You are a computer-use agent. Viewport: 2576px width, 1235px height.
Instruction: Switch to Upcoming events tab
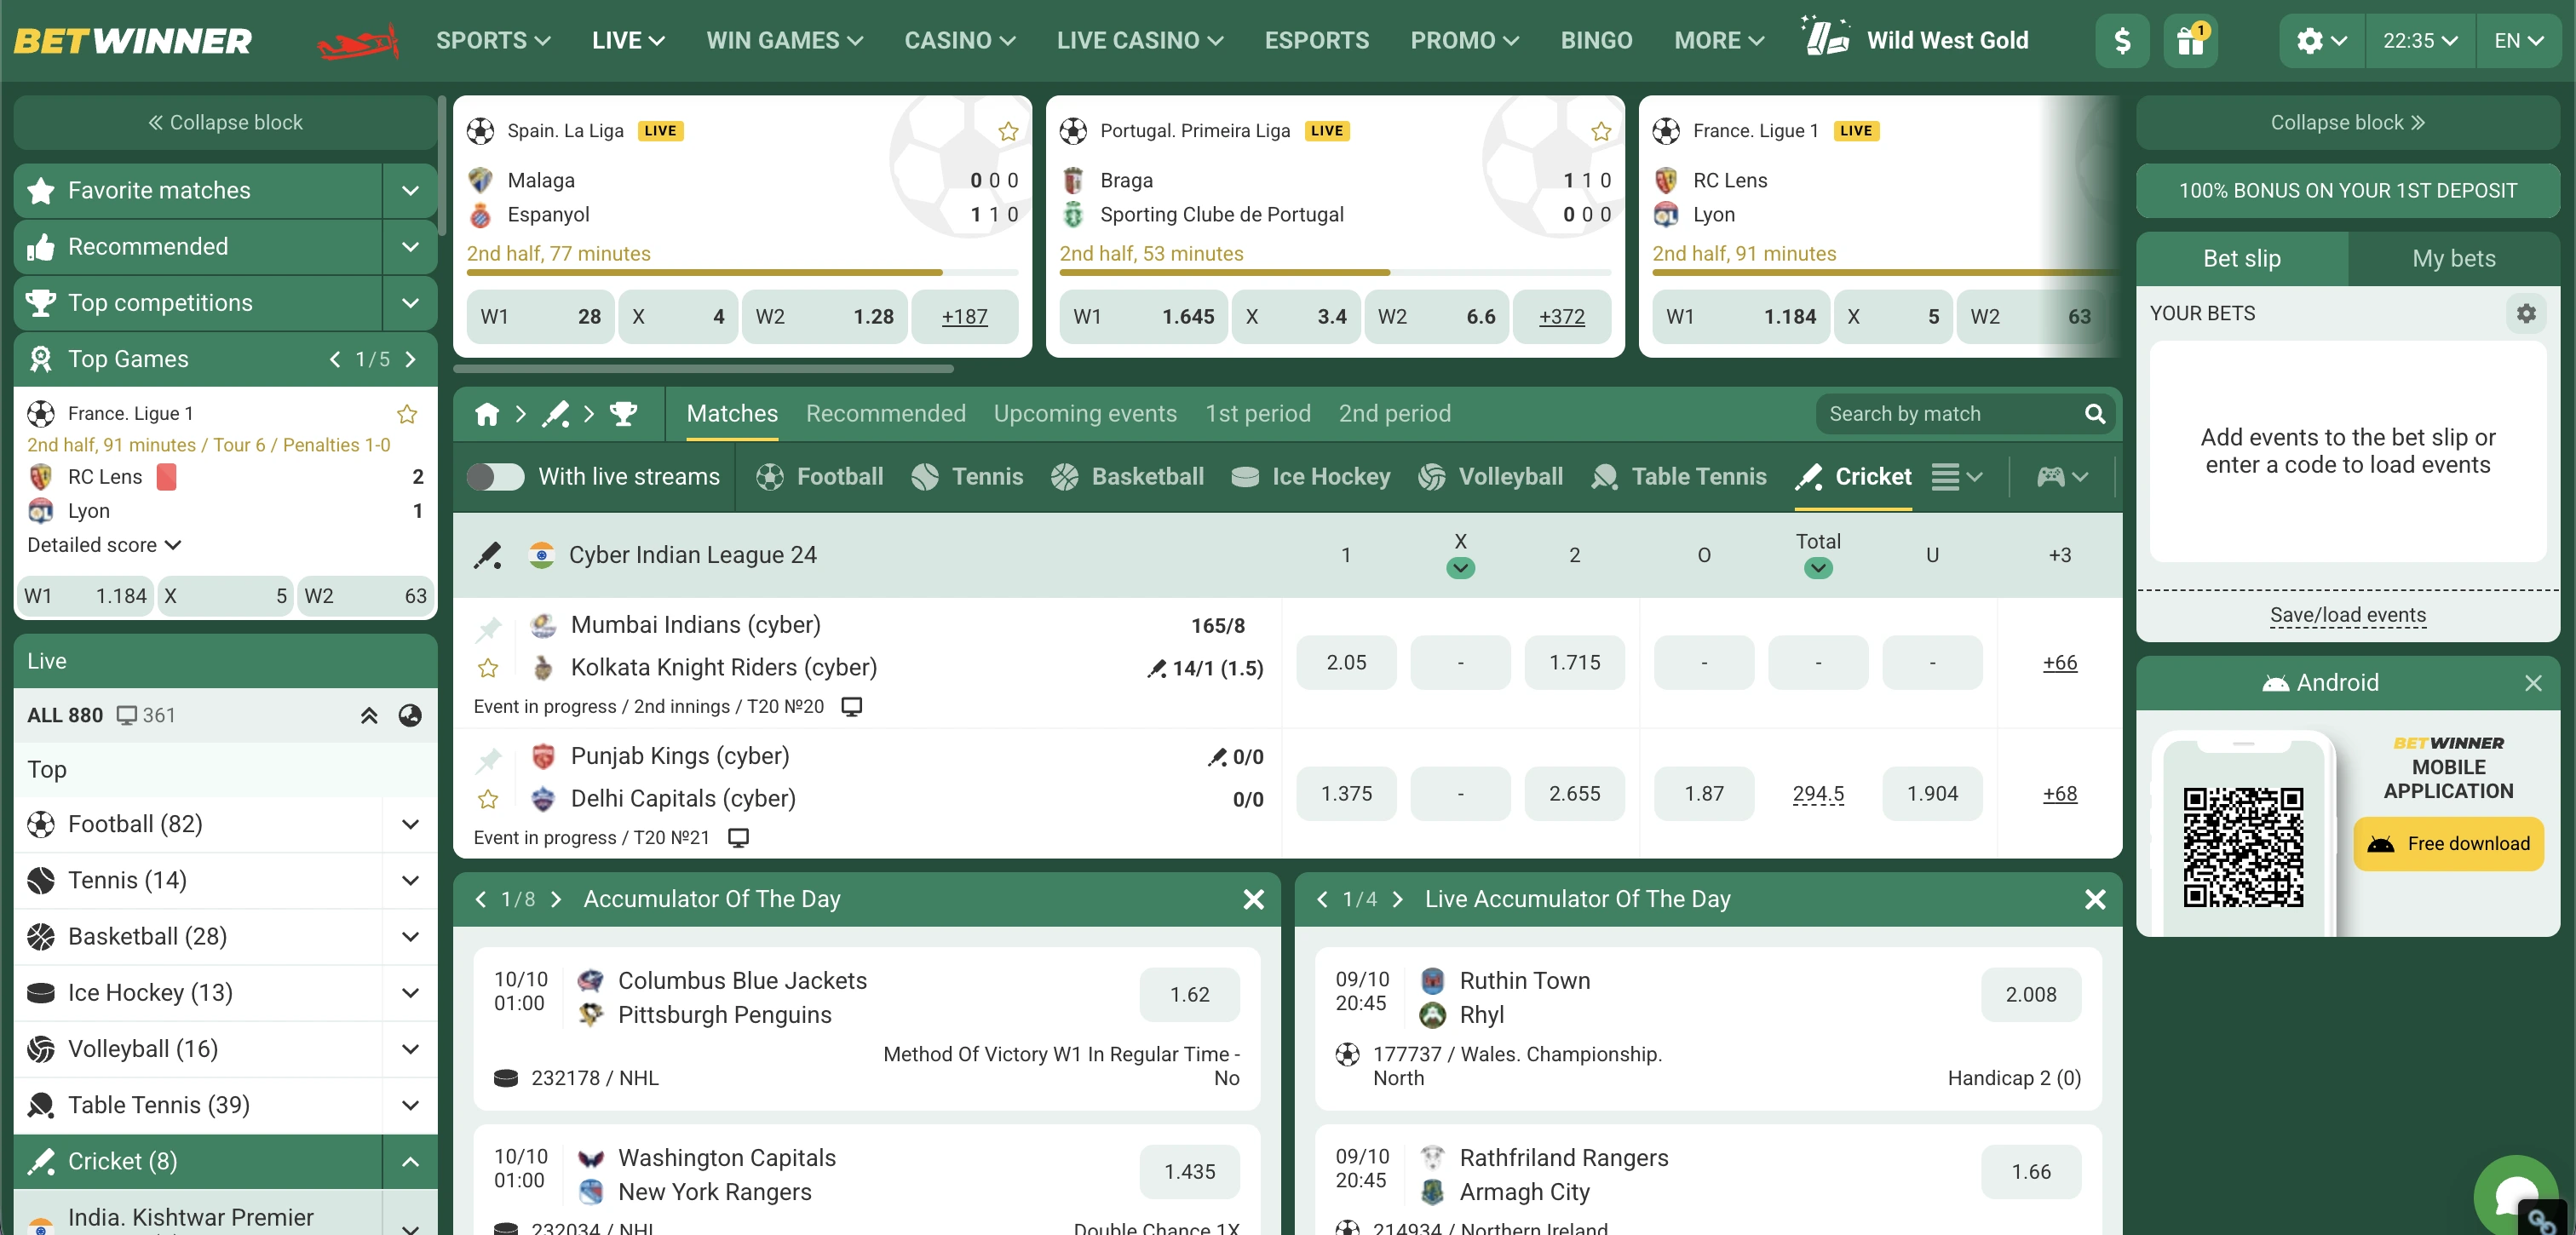pos(1085,414)
